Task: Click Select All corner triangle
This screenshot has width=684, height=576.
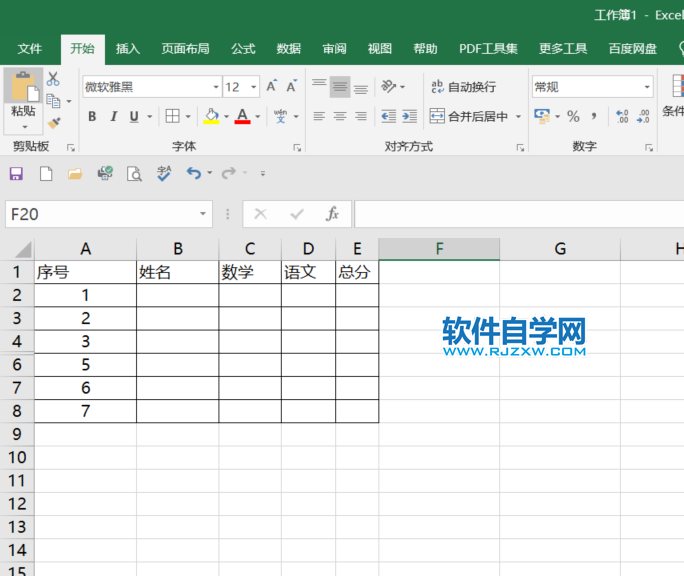Action: [23, 250]
